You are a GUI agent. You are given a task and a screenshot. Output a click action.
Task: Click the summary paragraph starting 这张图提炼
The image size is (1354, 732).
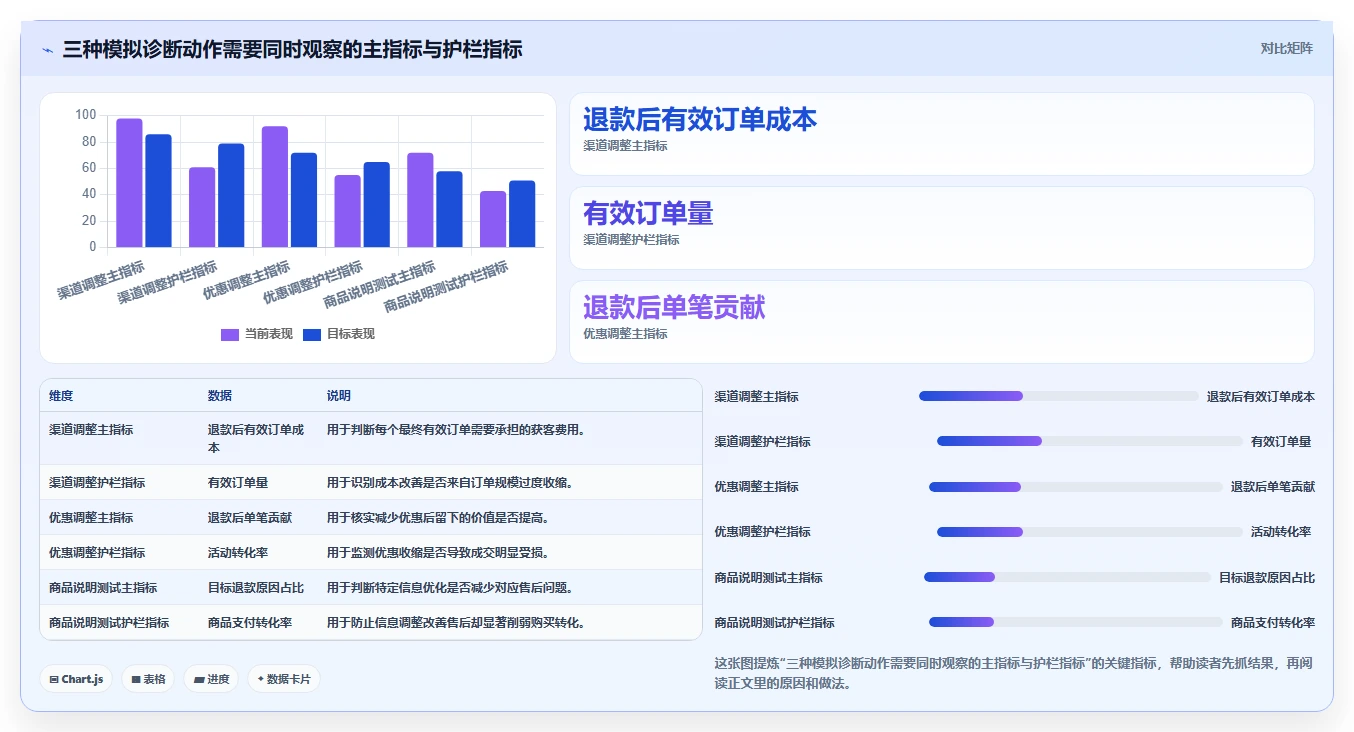[x=1014, y=674]
